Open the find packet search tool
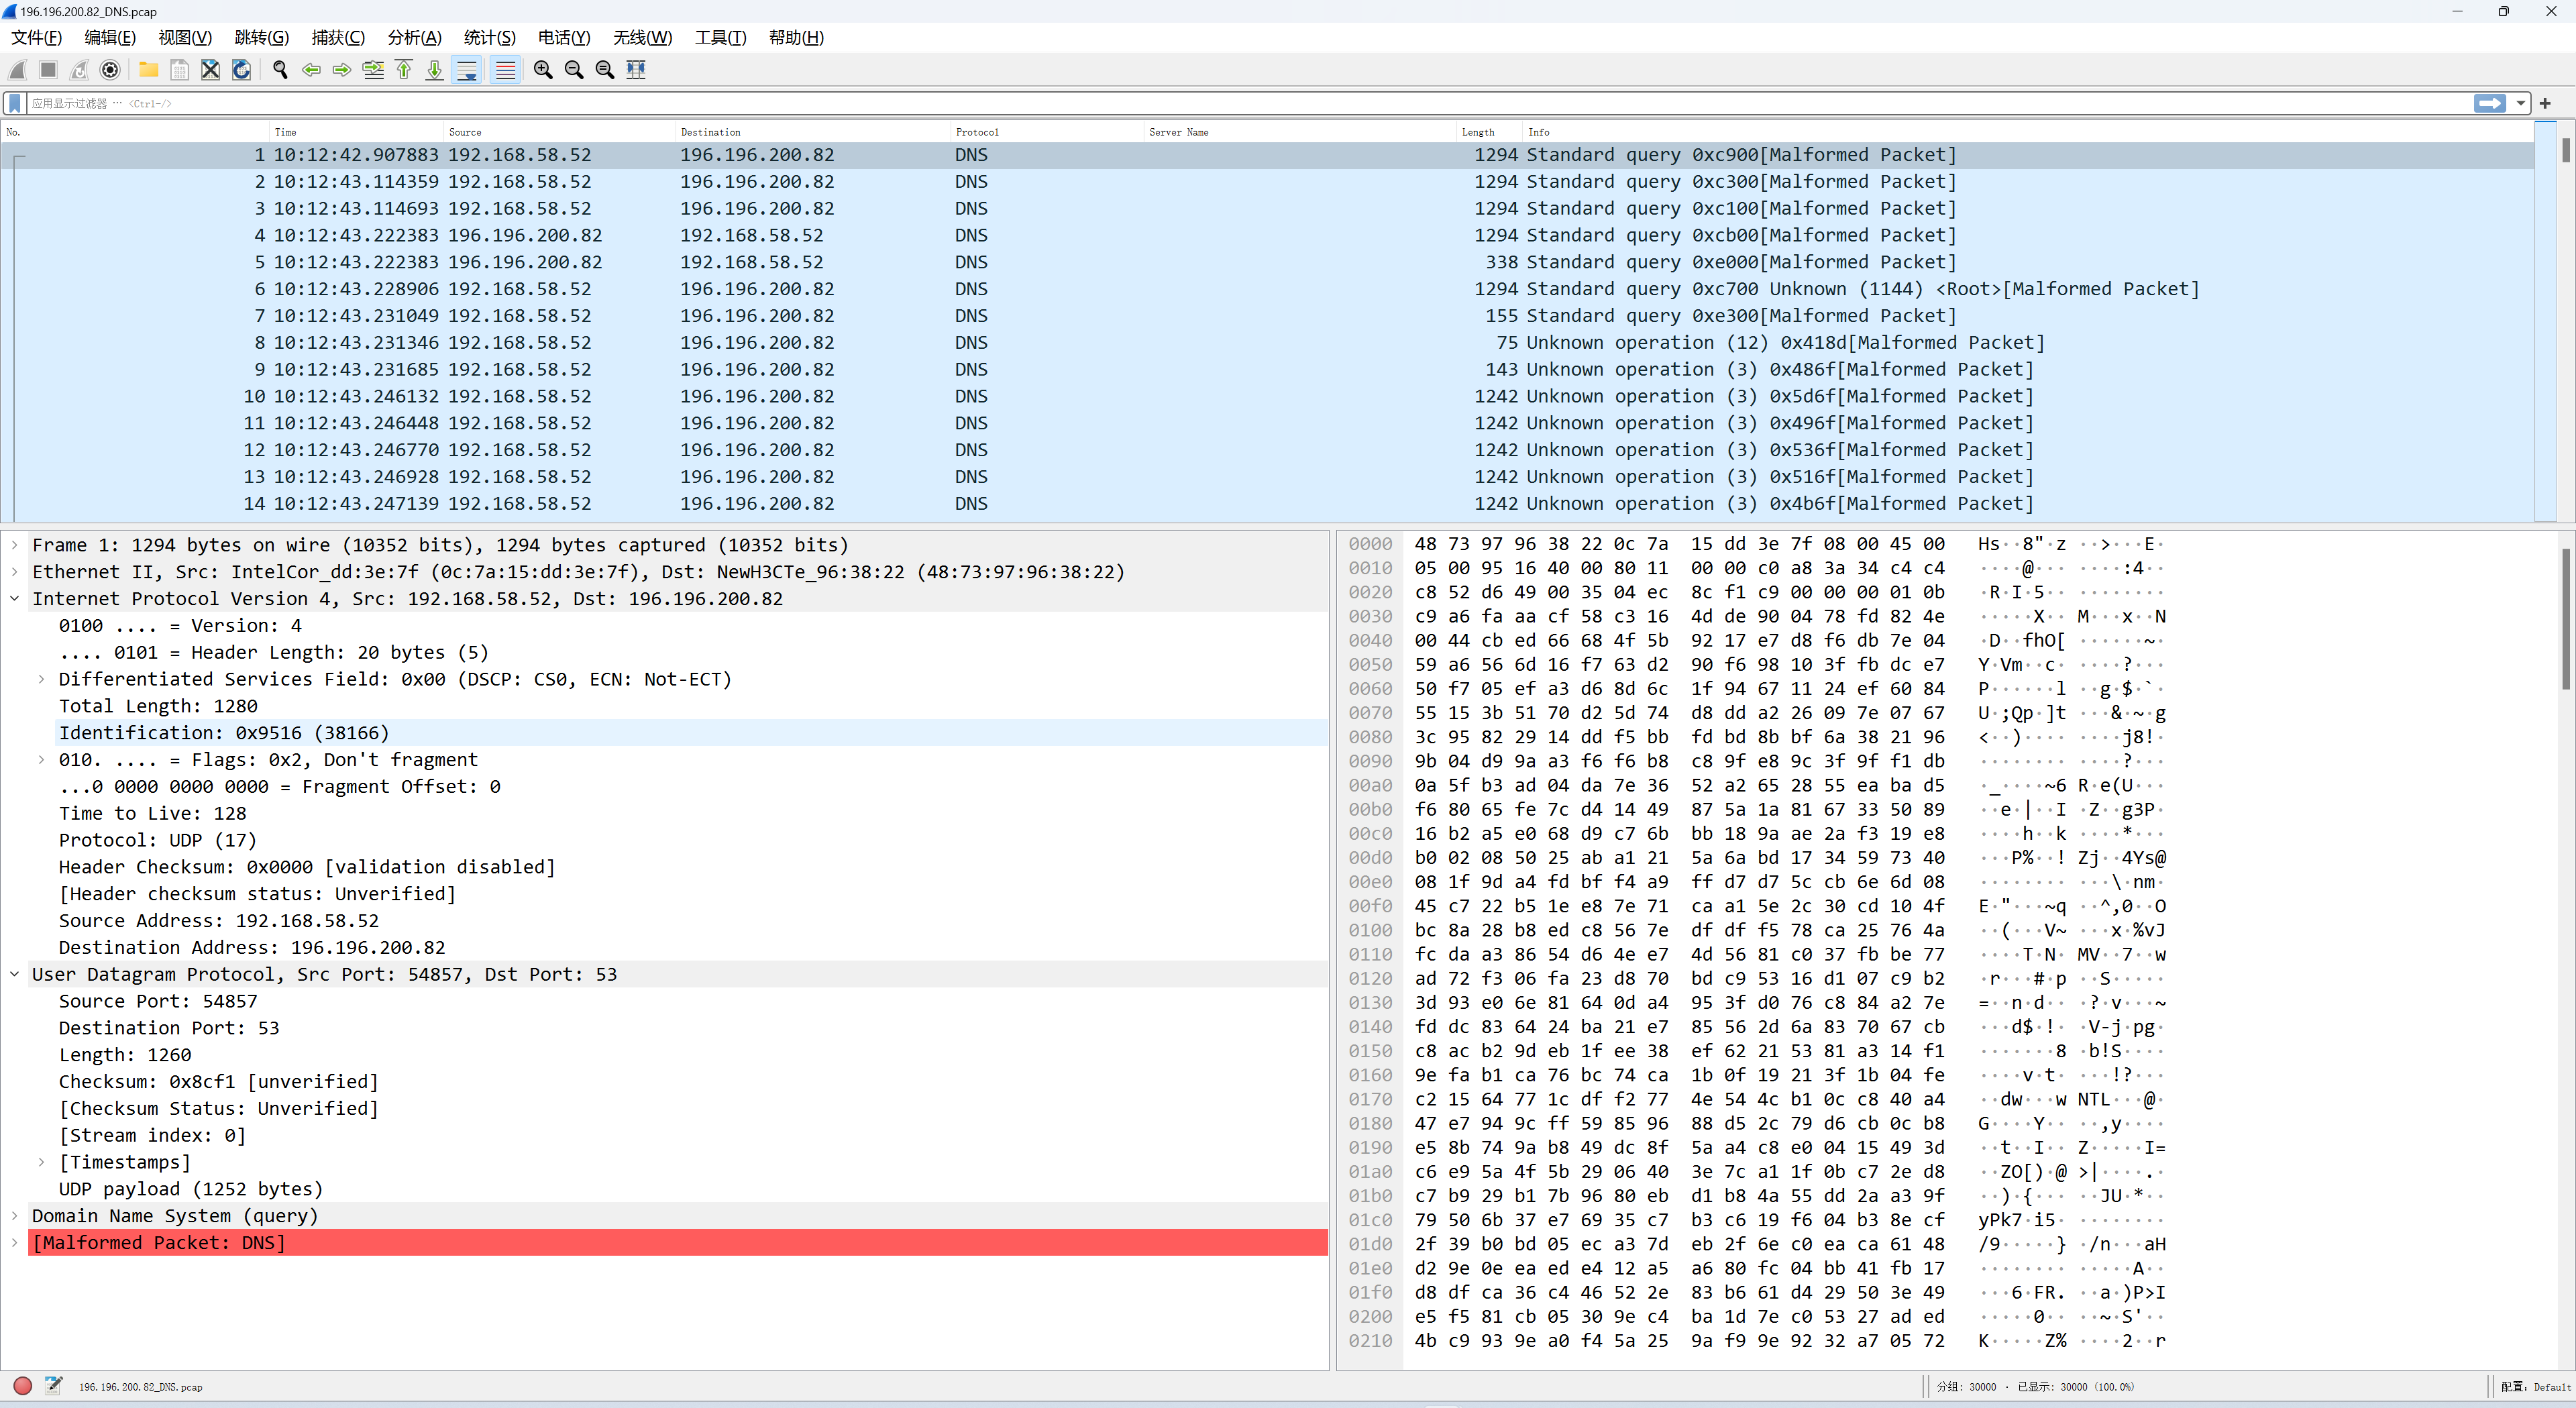 click(280, 70)
